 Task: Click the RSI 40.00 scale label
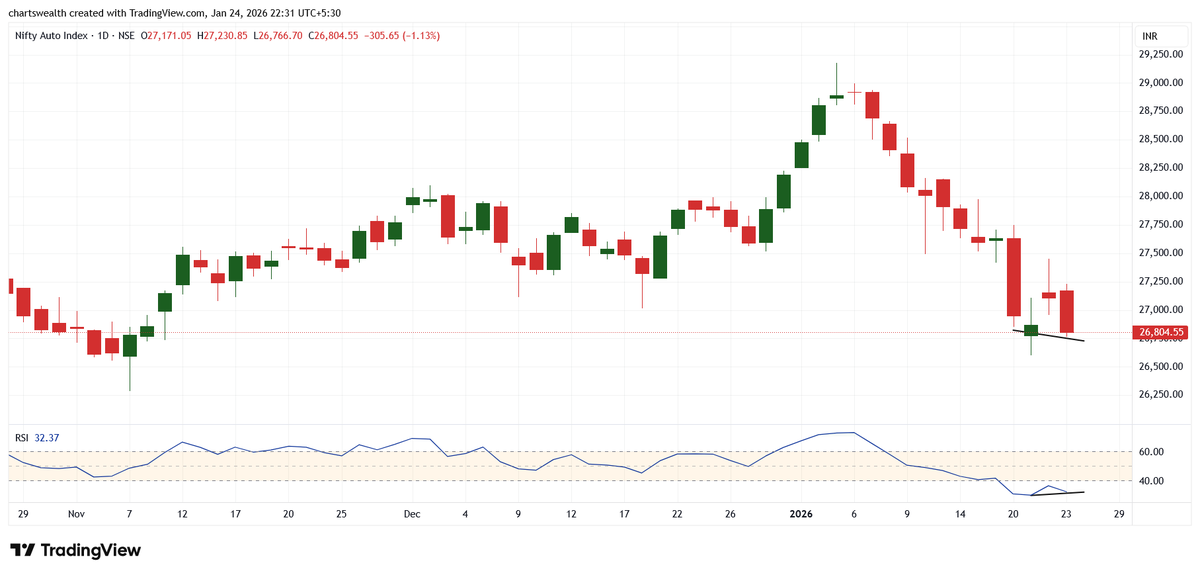[1152, 481]
